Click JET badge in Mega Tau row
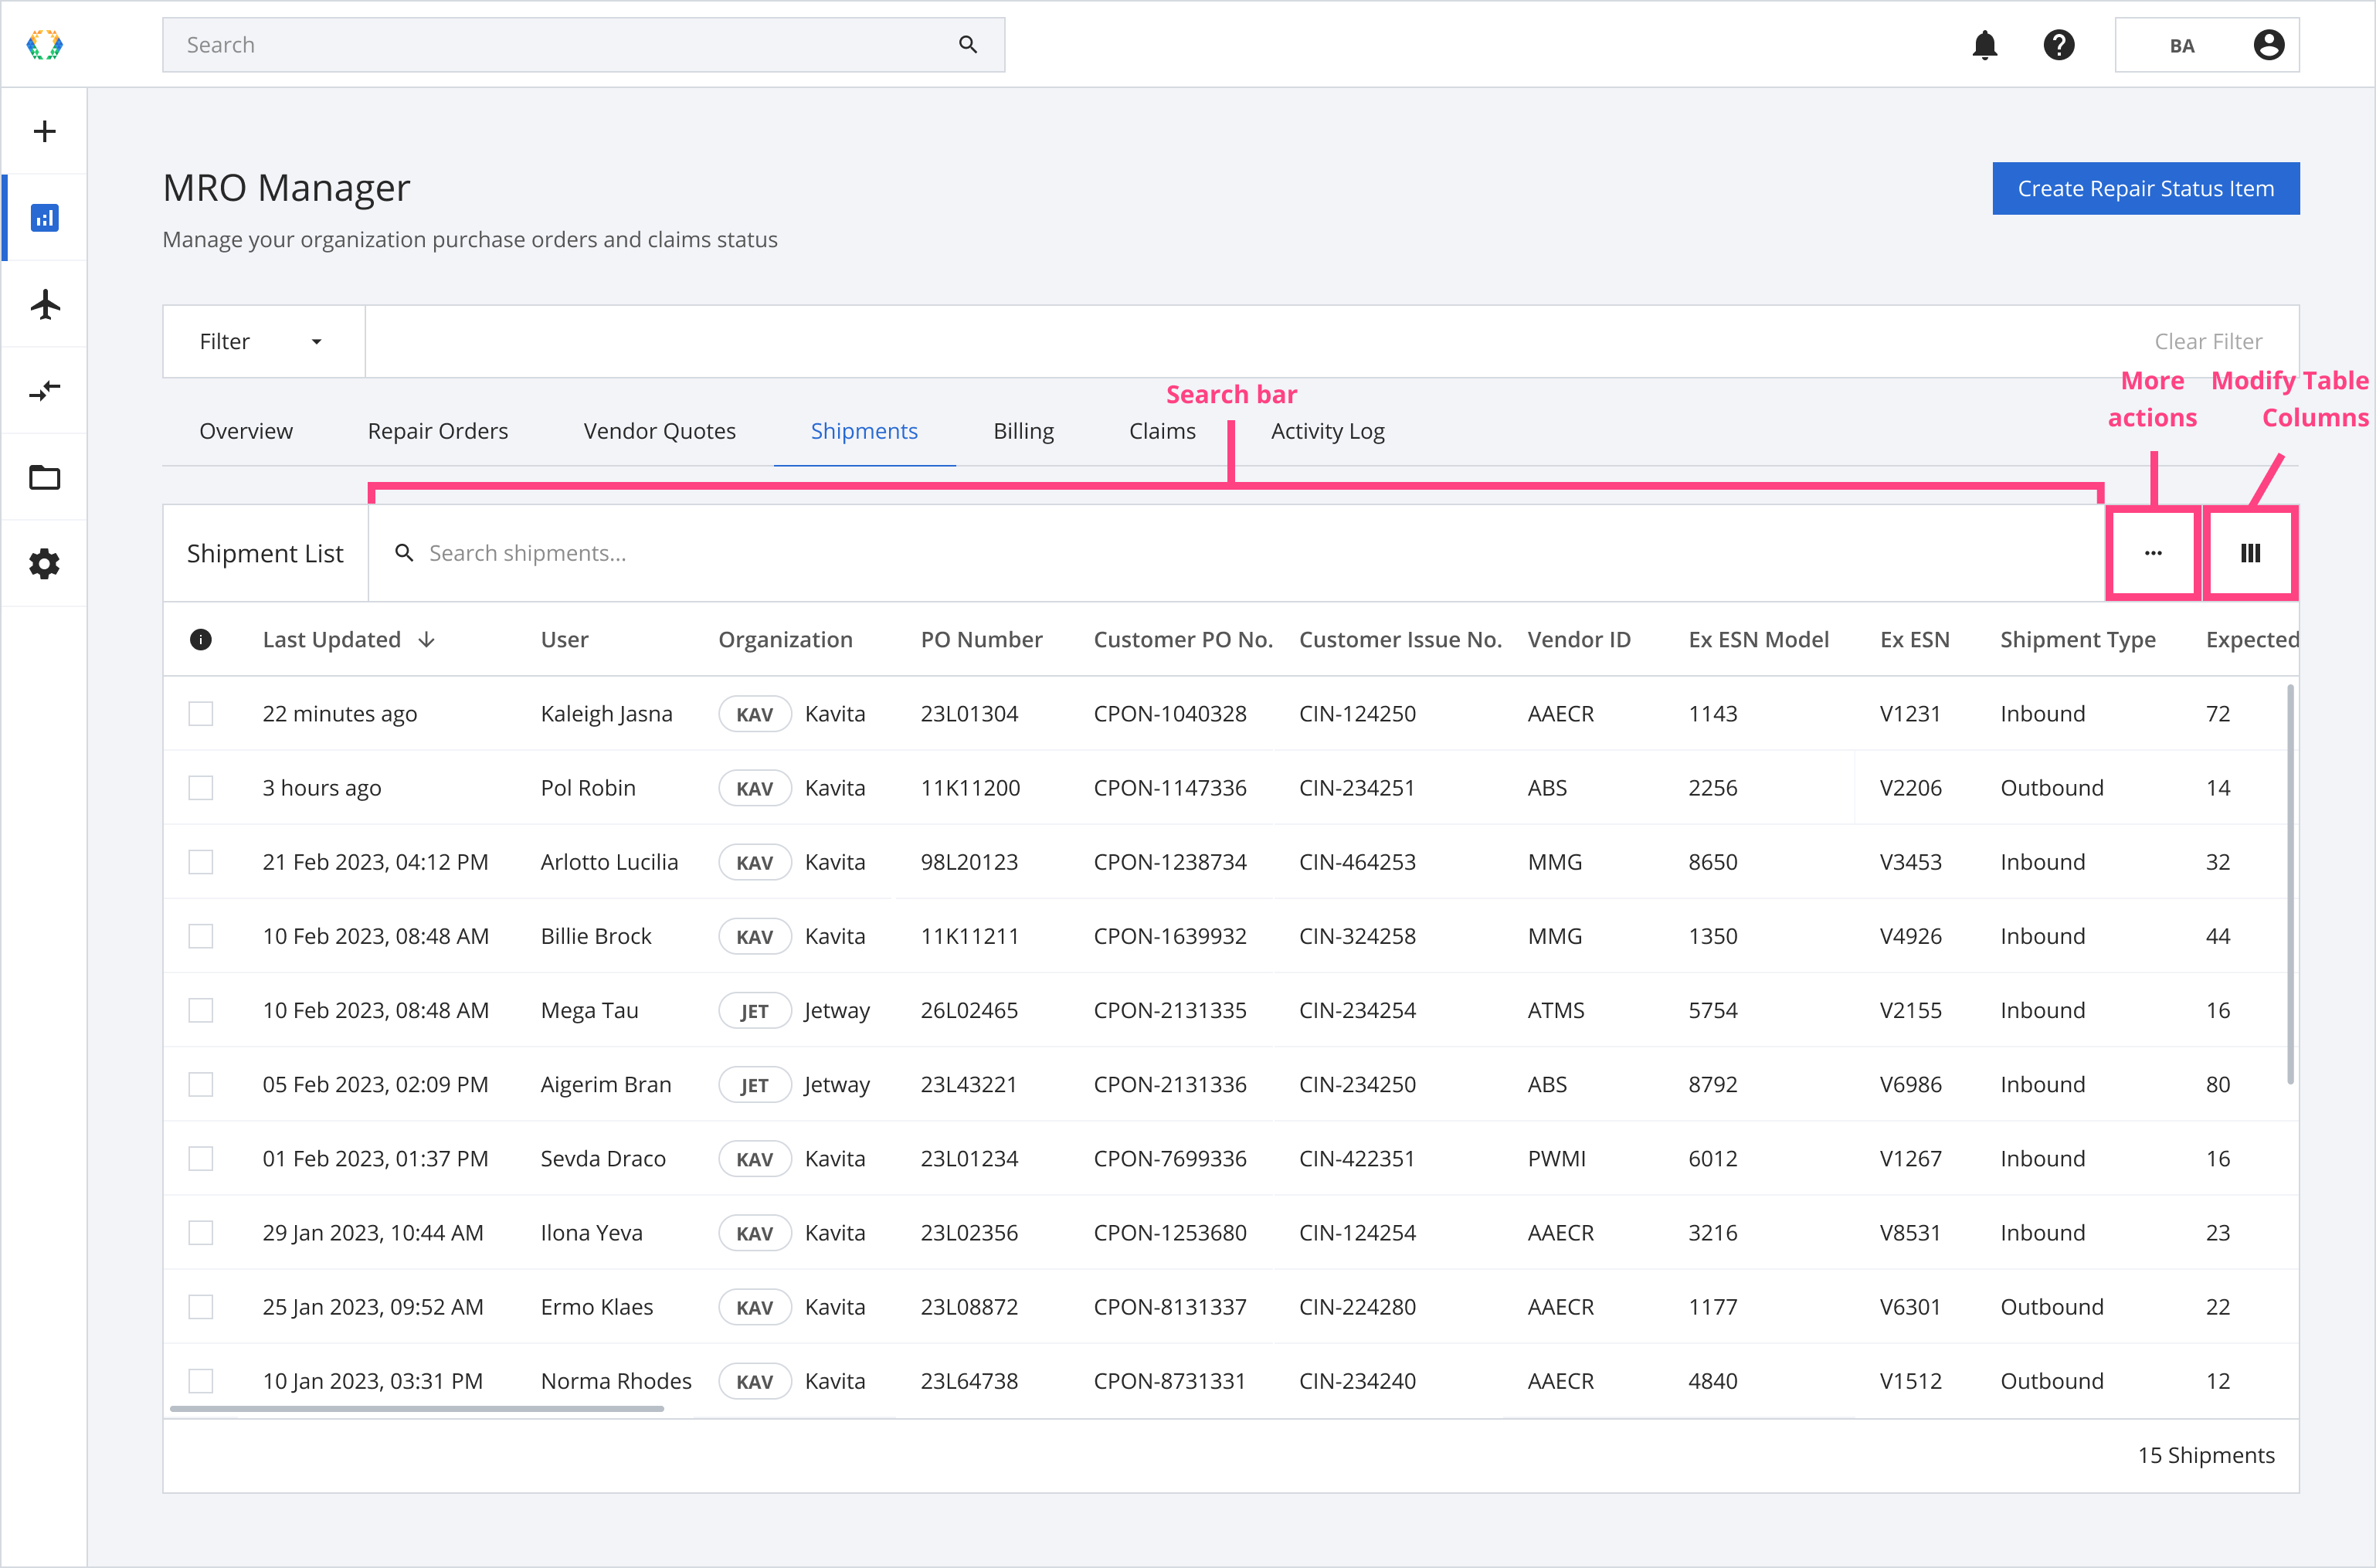This screenshot has width=2376, height=1568. coord(755,1011)
